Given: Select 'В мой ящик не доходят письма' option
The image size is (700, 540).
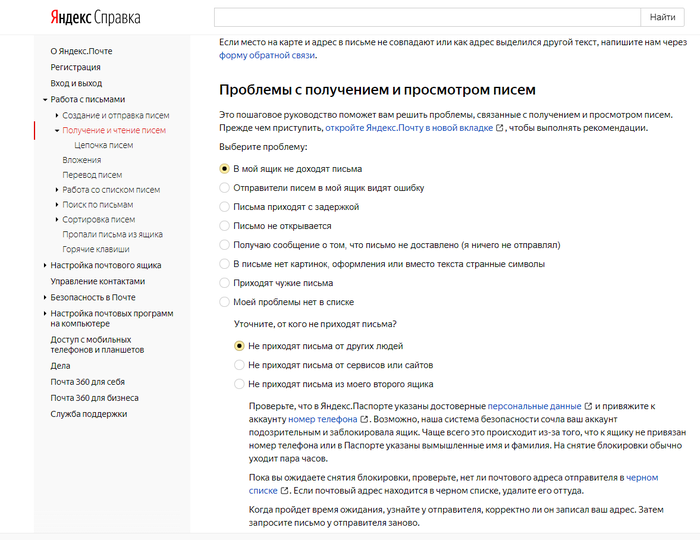Looking at the screenshot, I should [x=225, y=168].
